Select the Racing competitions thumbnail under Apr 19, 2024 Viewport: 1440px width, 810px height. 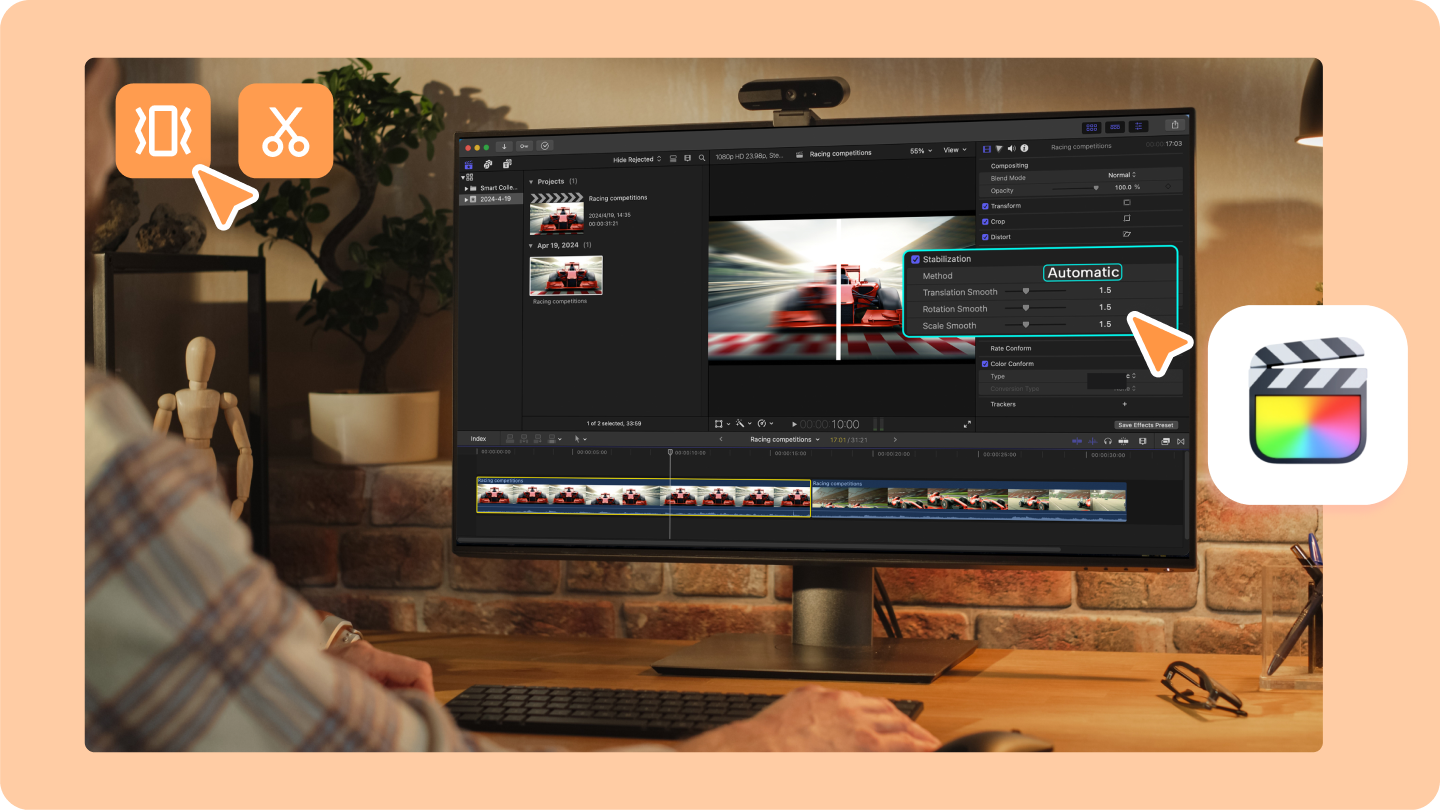pyautogui.click(x=567, y=276)
